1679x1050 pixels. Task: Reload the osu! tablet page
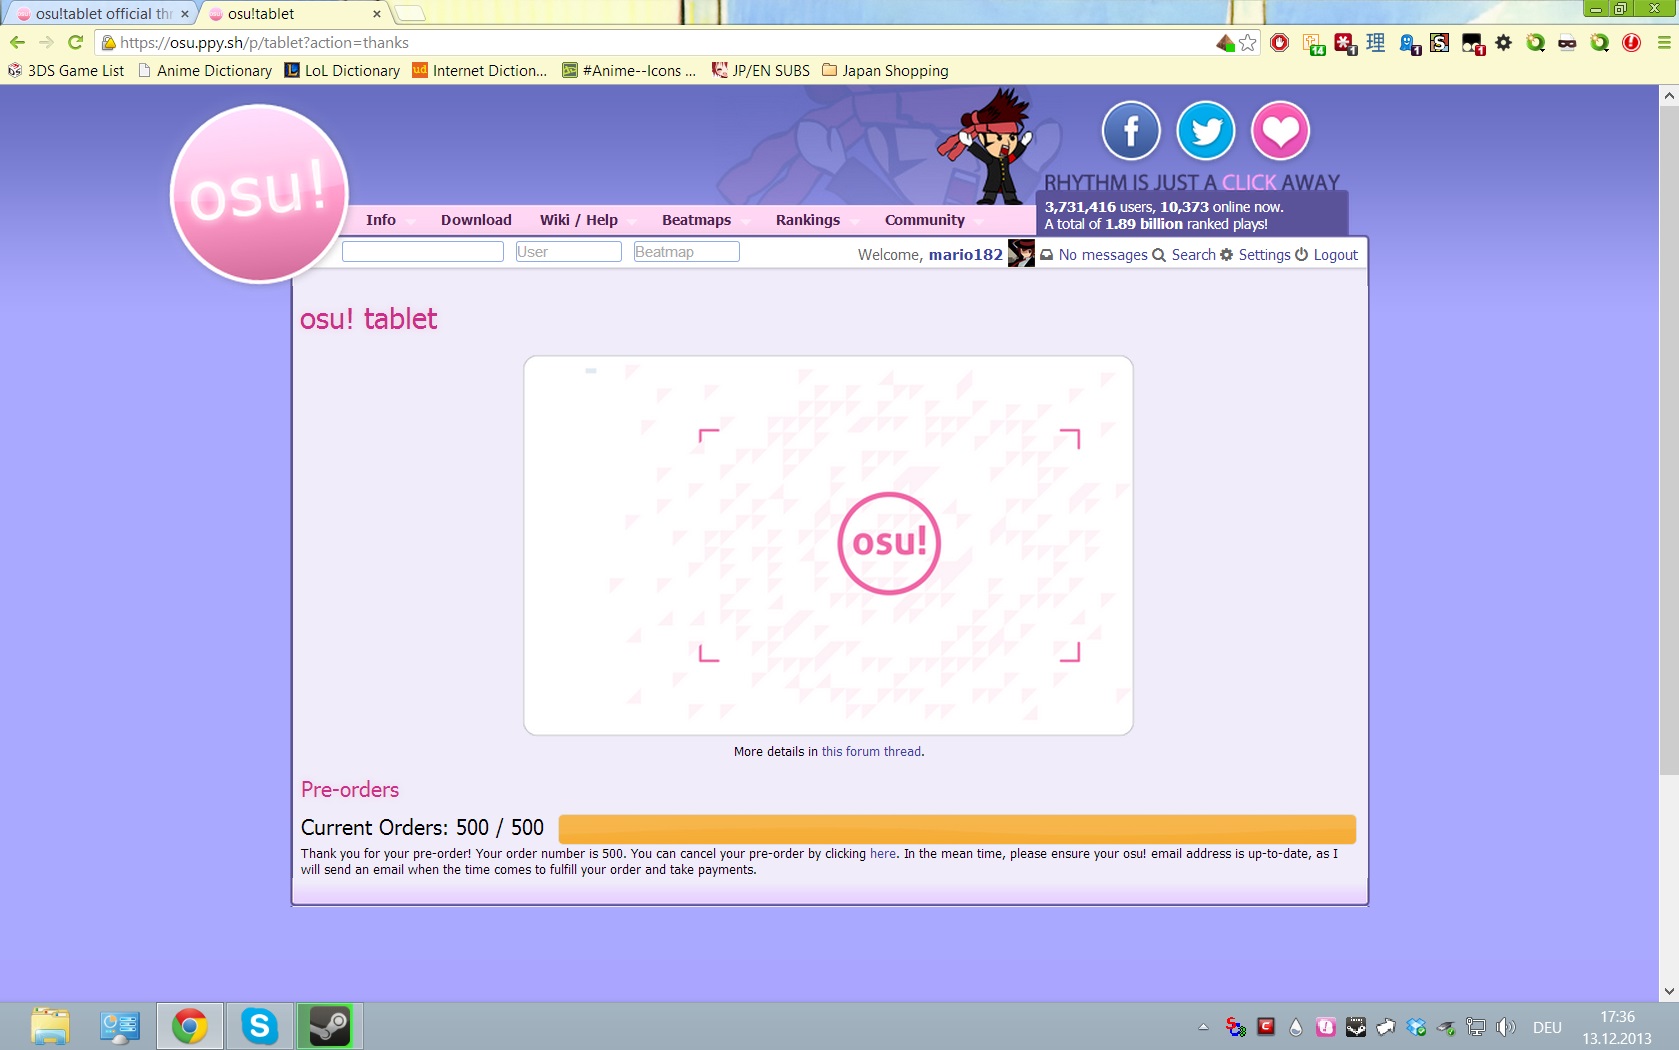pyautogui.click(x=75, y=42)
